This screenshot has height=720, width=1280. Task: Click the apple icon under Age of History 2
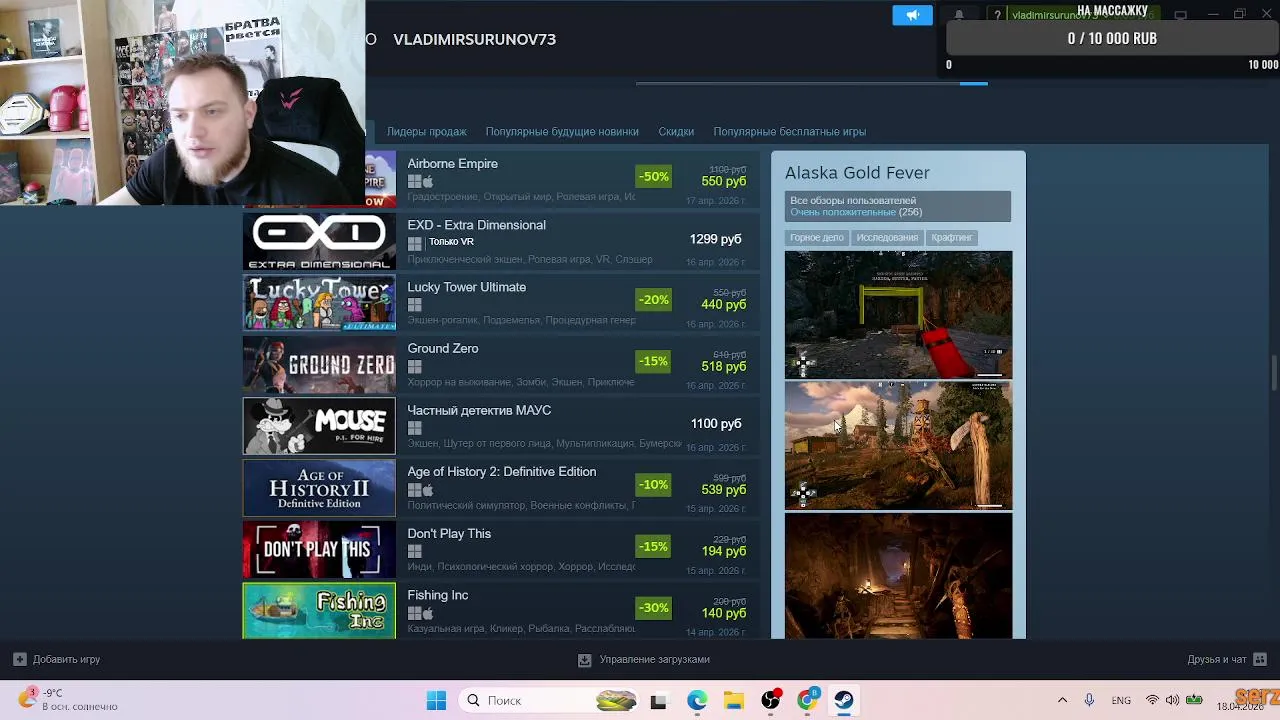pyautogui.click(x=428, y=490)
